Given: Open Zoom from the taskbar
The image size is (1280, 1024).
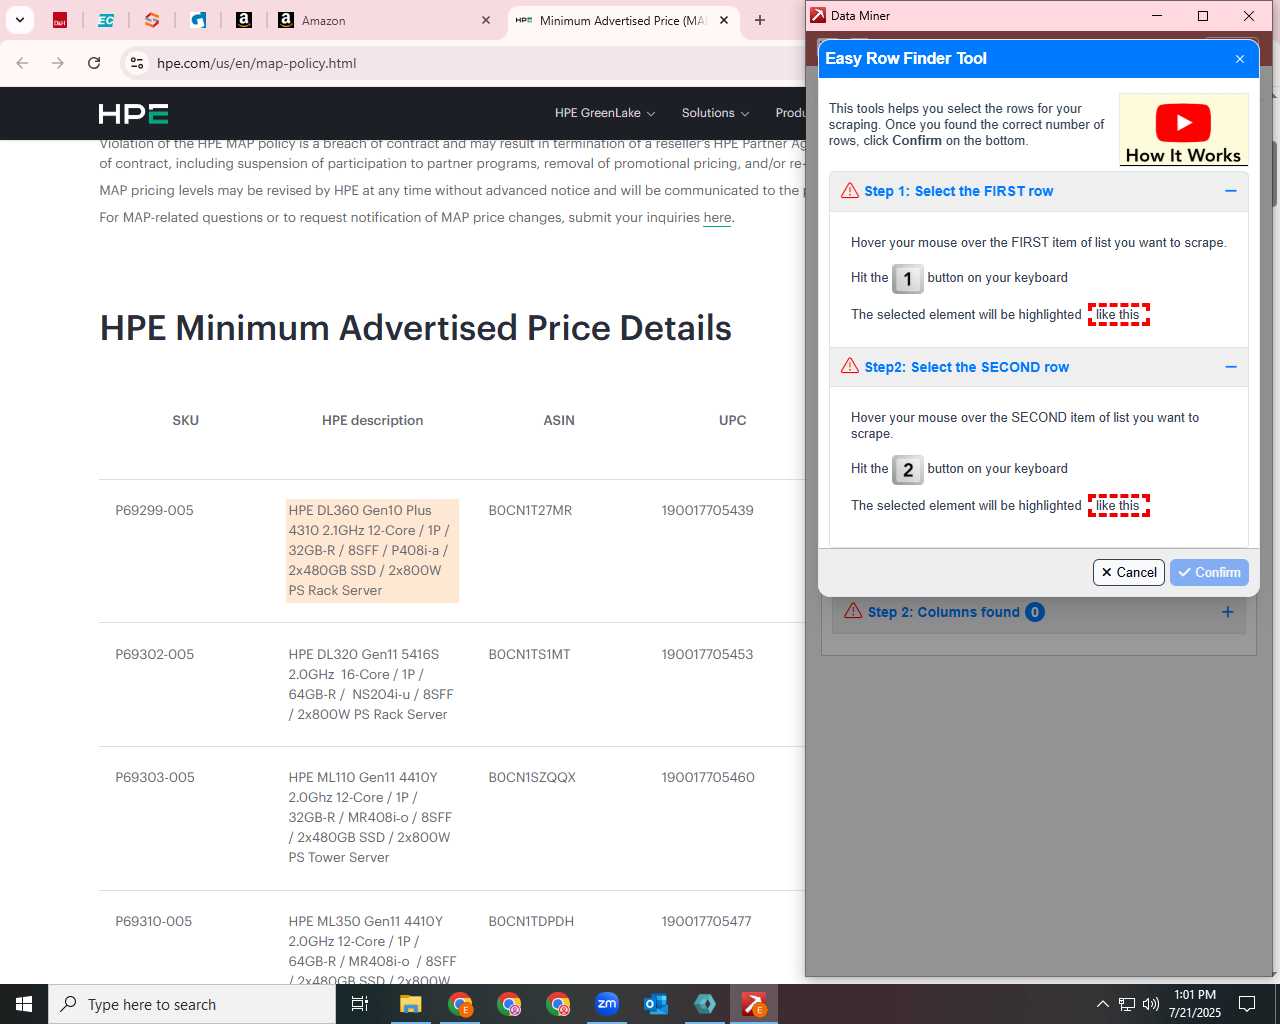Looking at the screenshot, I should (606, 1004).
